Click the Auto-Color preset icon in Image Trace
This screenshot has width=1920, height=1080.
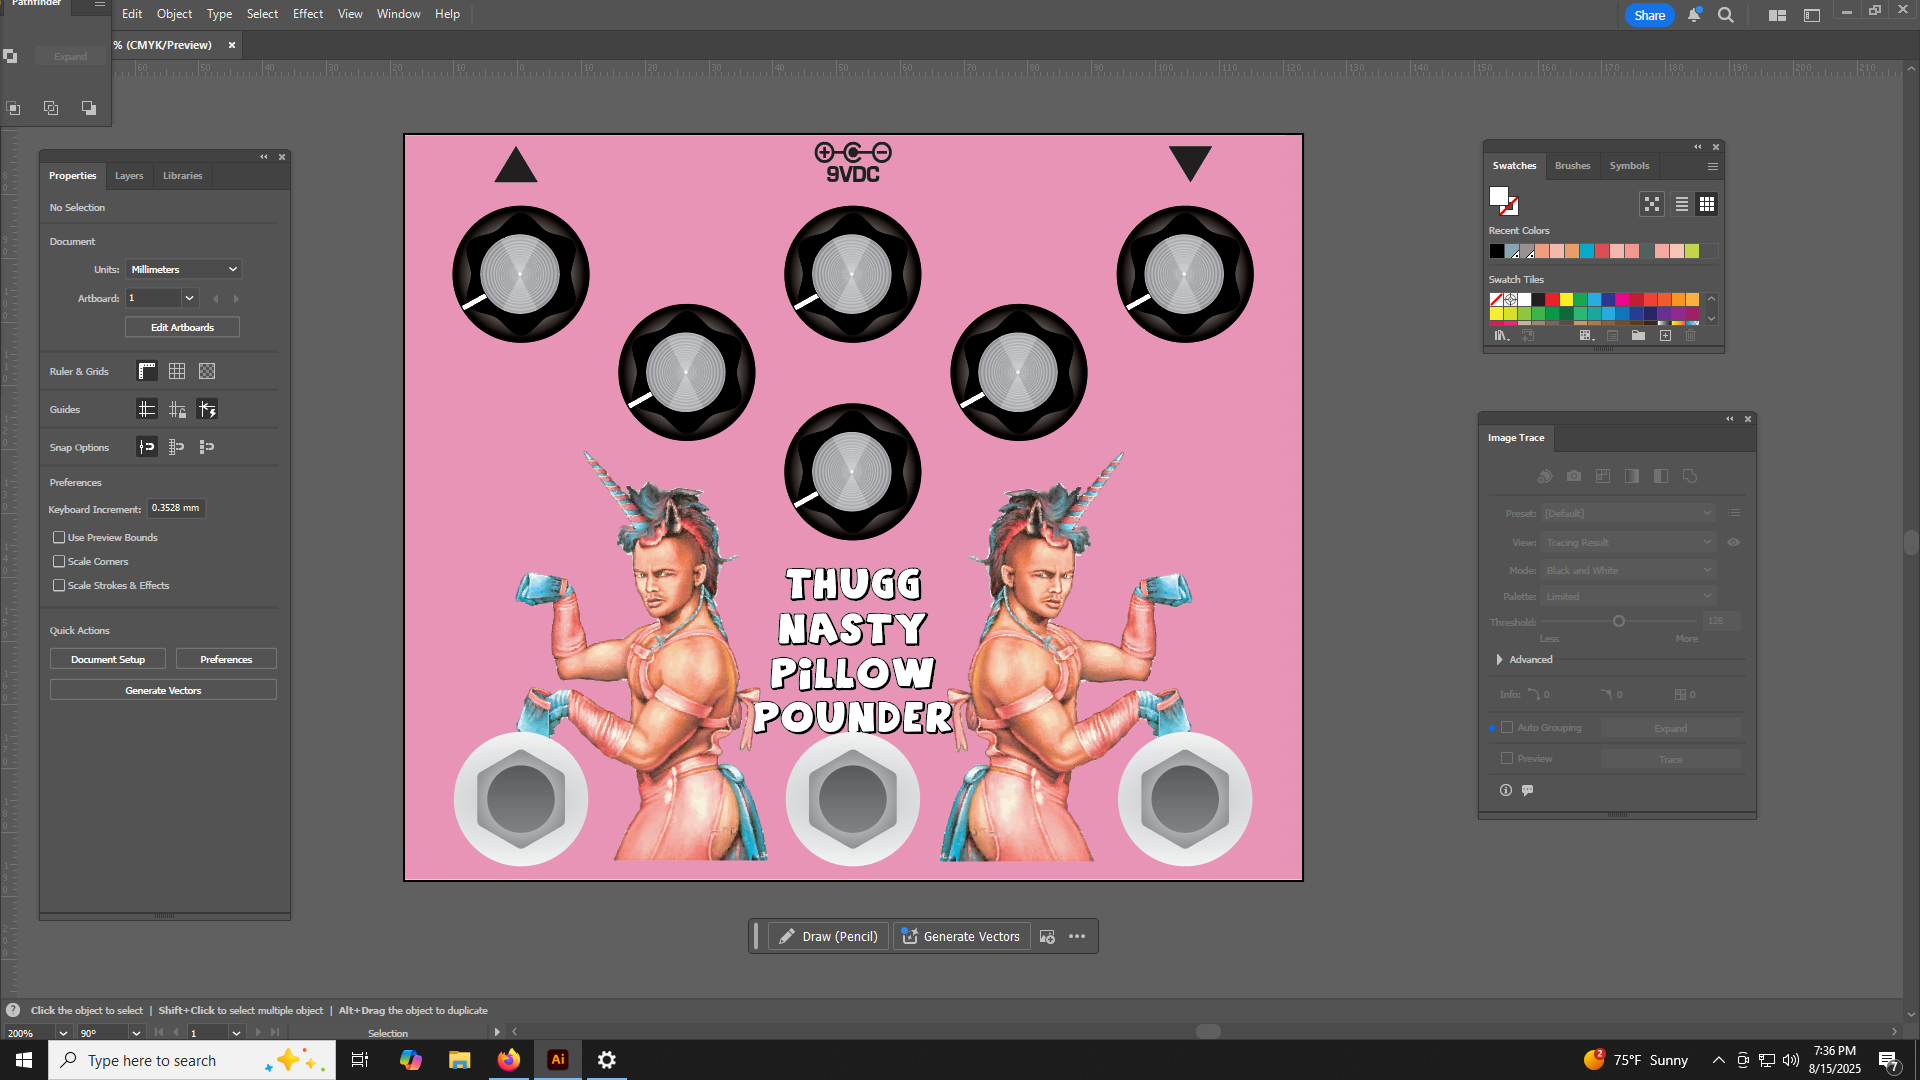(1545, 476)
